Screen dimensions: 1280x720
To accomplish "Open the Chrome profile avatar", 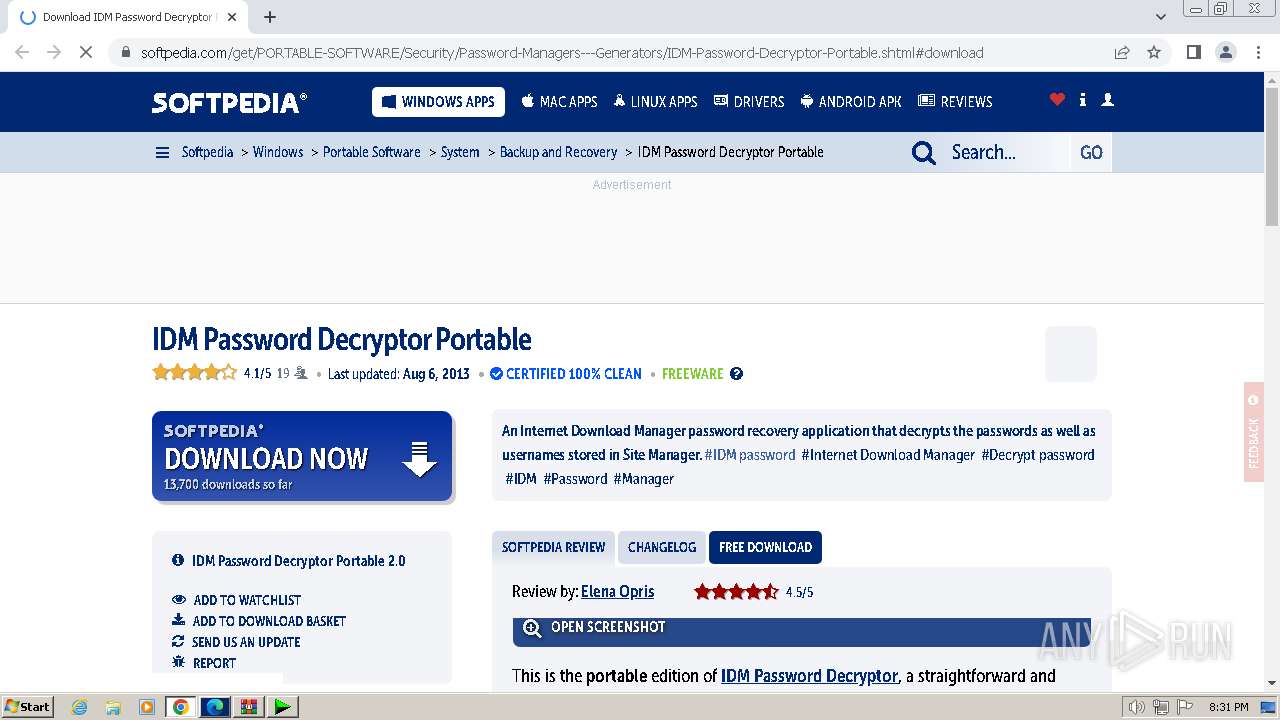I will pos(1225,52).
